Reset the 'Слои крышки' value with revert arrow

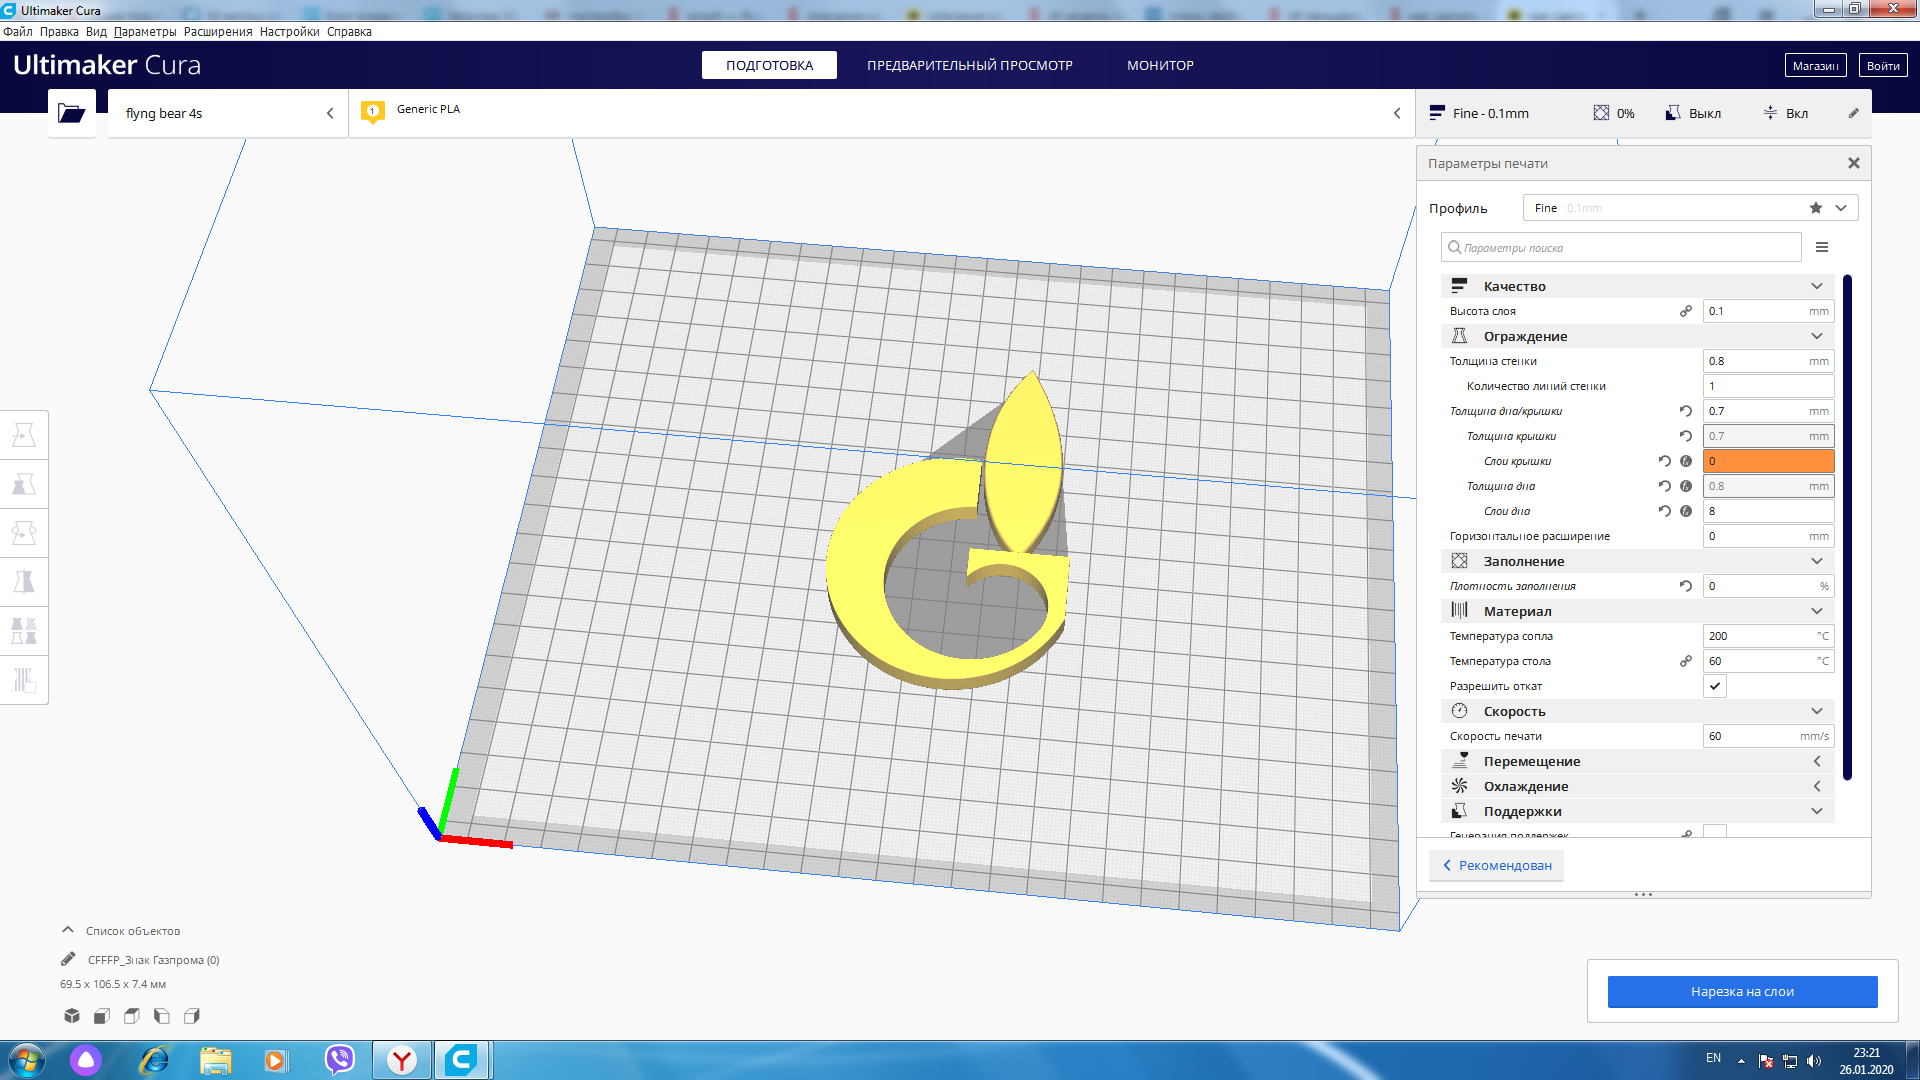coord(1664,461)
